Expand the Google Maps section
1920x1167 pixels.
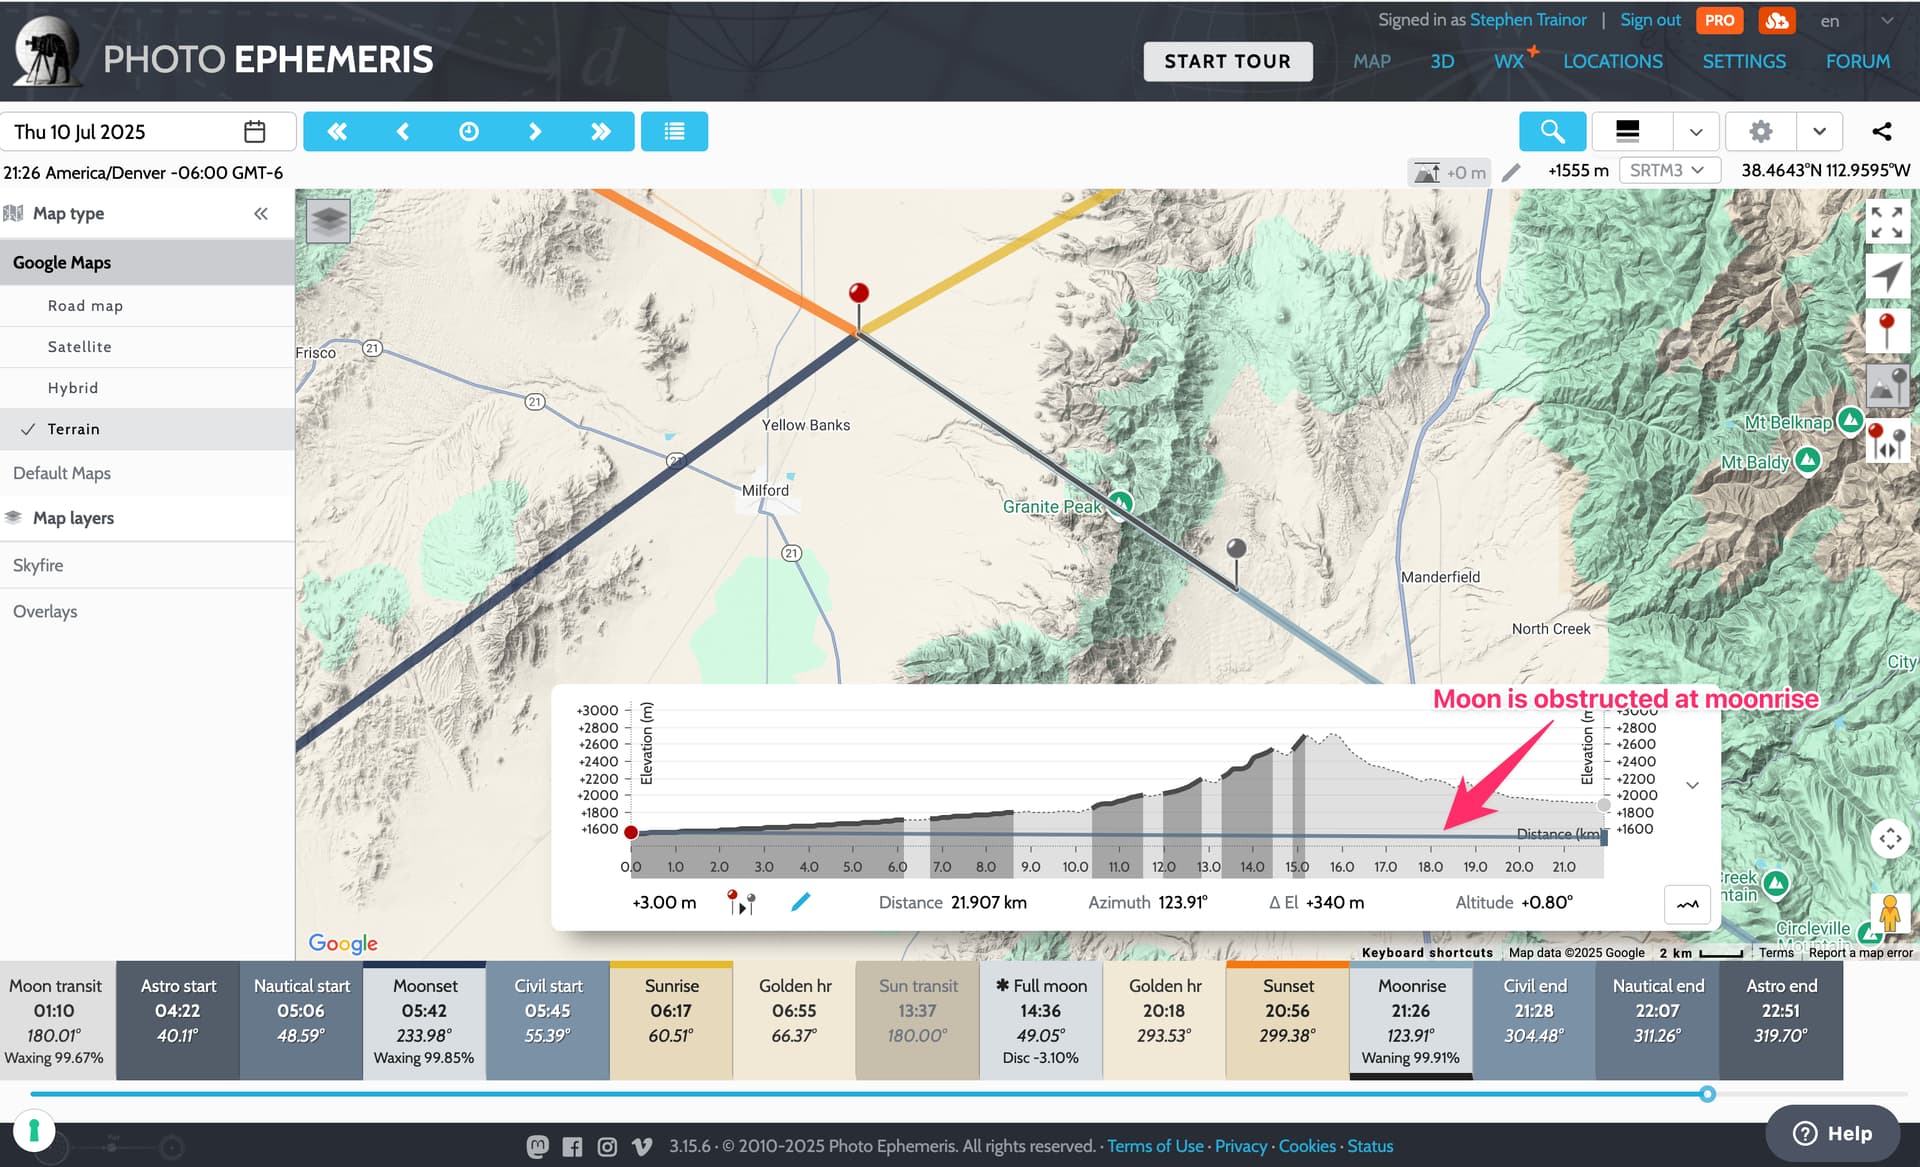pos(147,262)
